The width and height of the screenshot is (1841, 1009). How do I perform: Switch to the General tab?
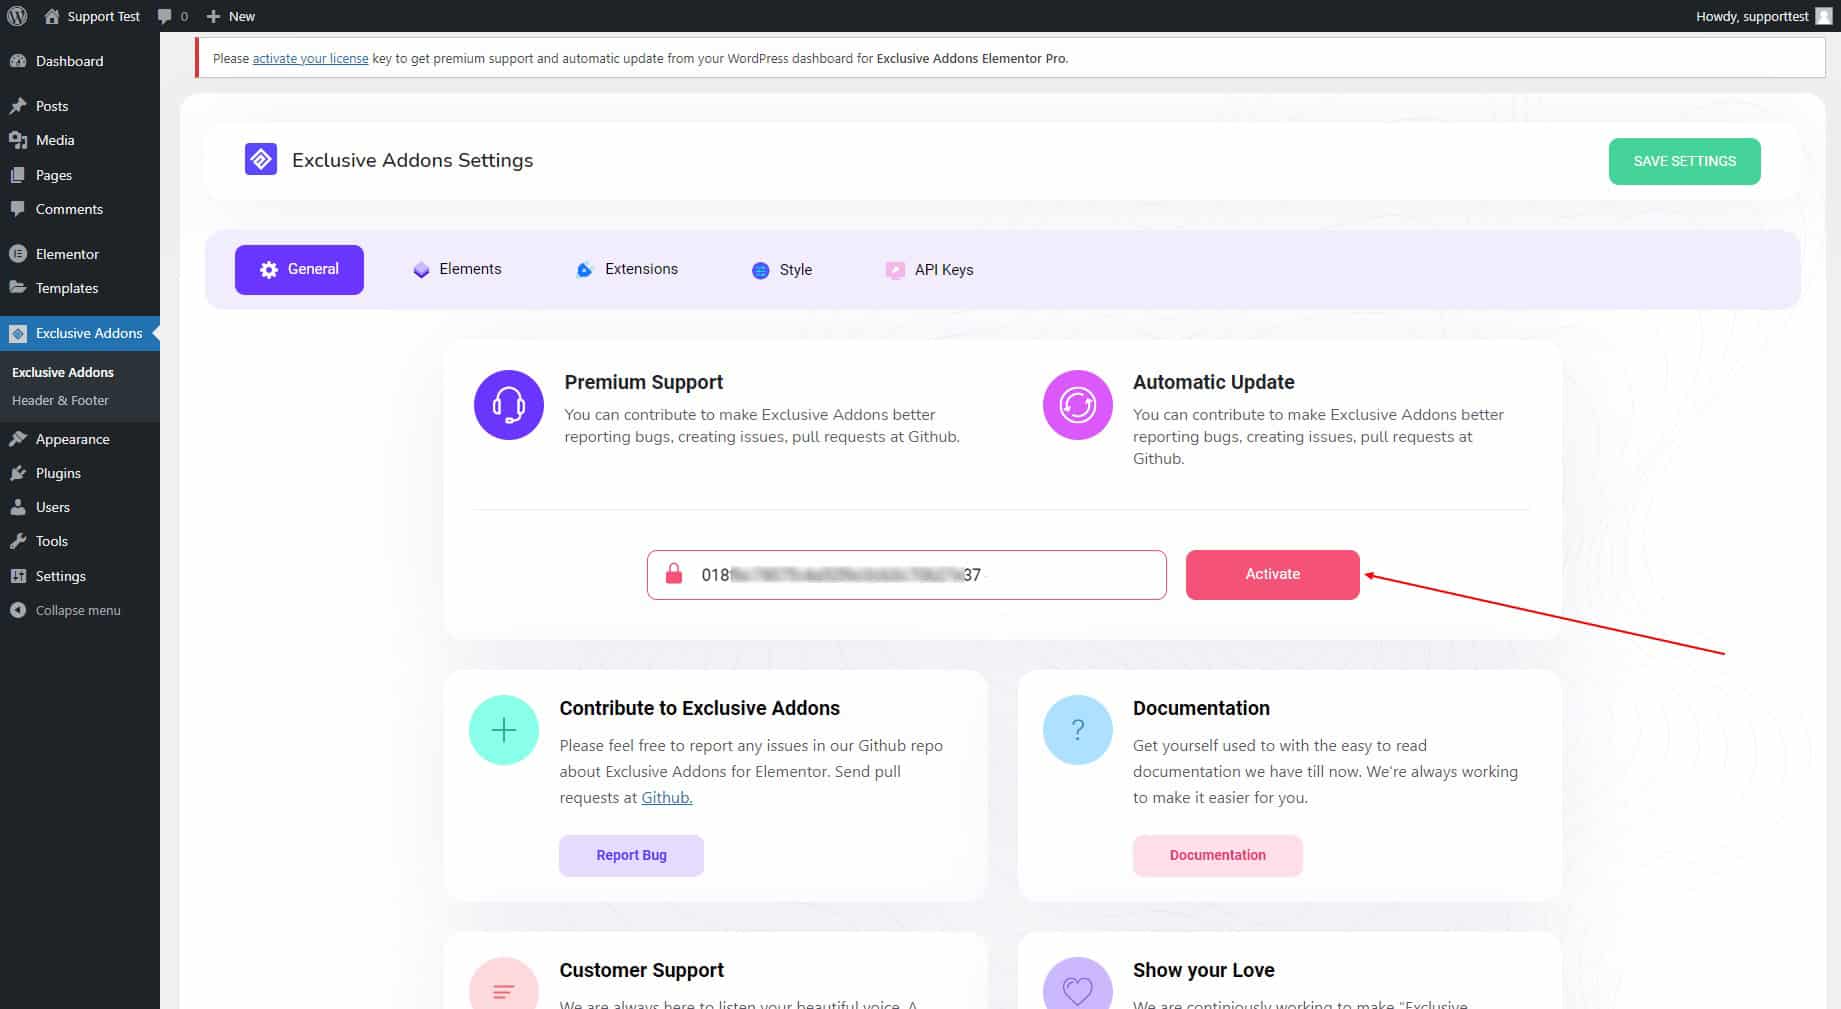click(299, 270)
